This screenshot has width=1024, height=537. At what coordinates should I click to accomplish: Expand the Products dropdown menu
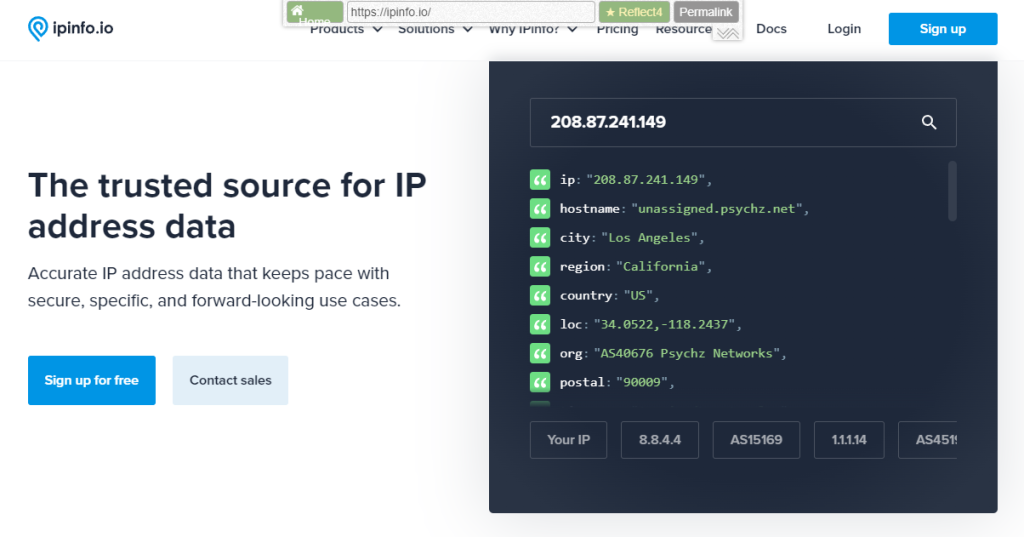point(345,29)
